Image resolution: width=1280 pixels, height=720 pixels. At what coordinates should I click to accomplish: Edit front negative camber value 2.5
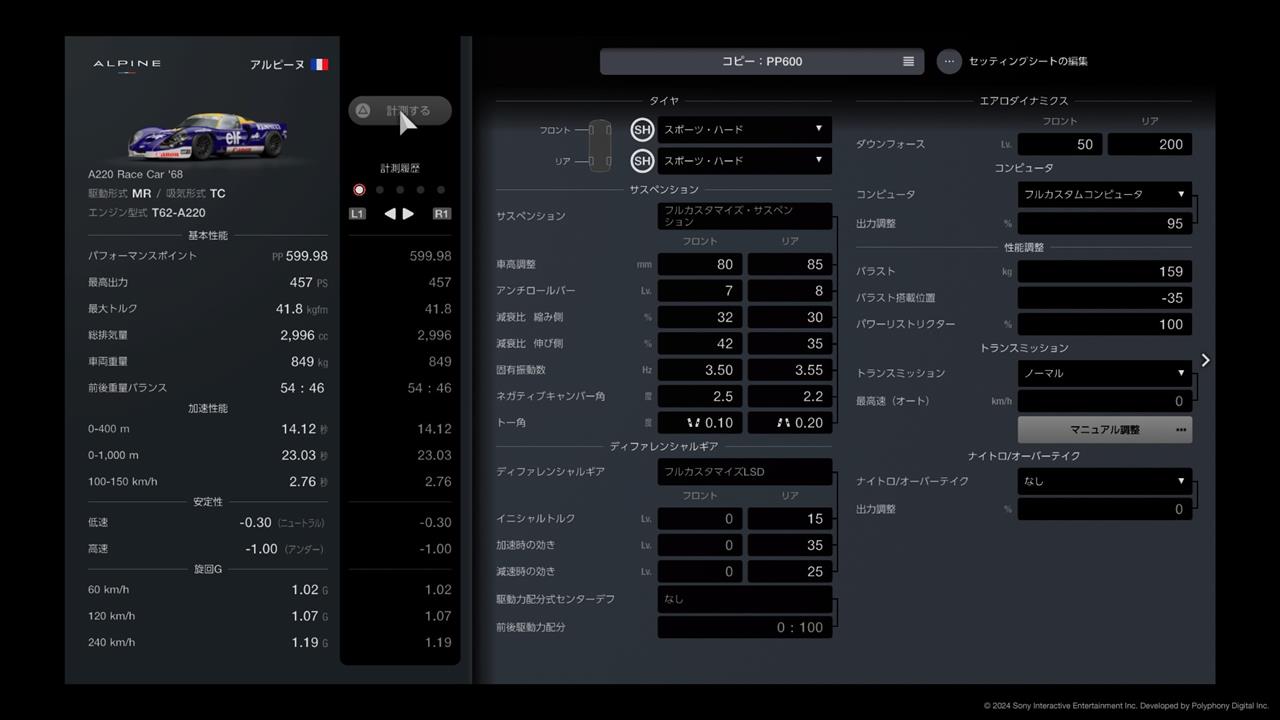click(700, 397)
